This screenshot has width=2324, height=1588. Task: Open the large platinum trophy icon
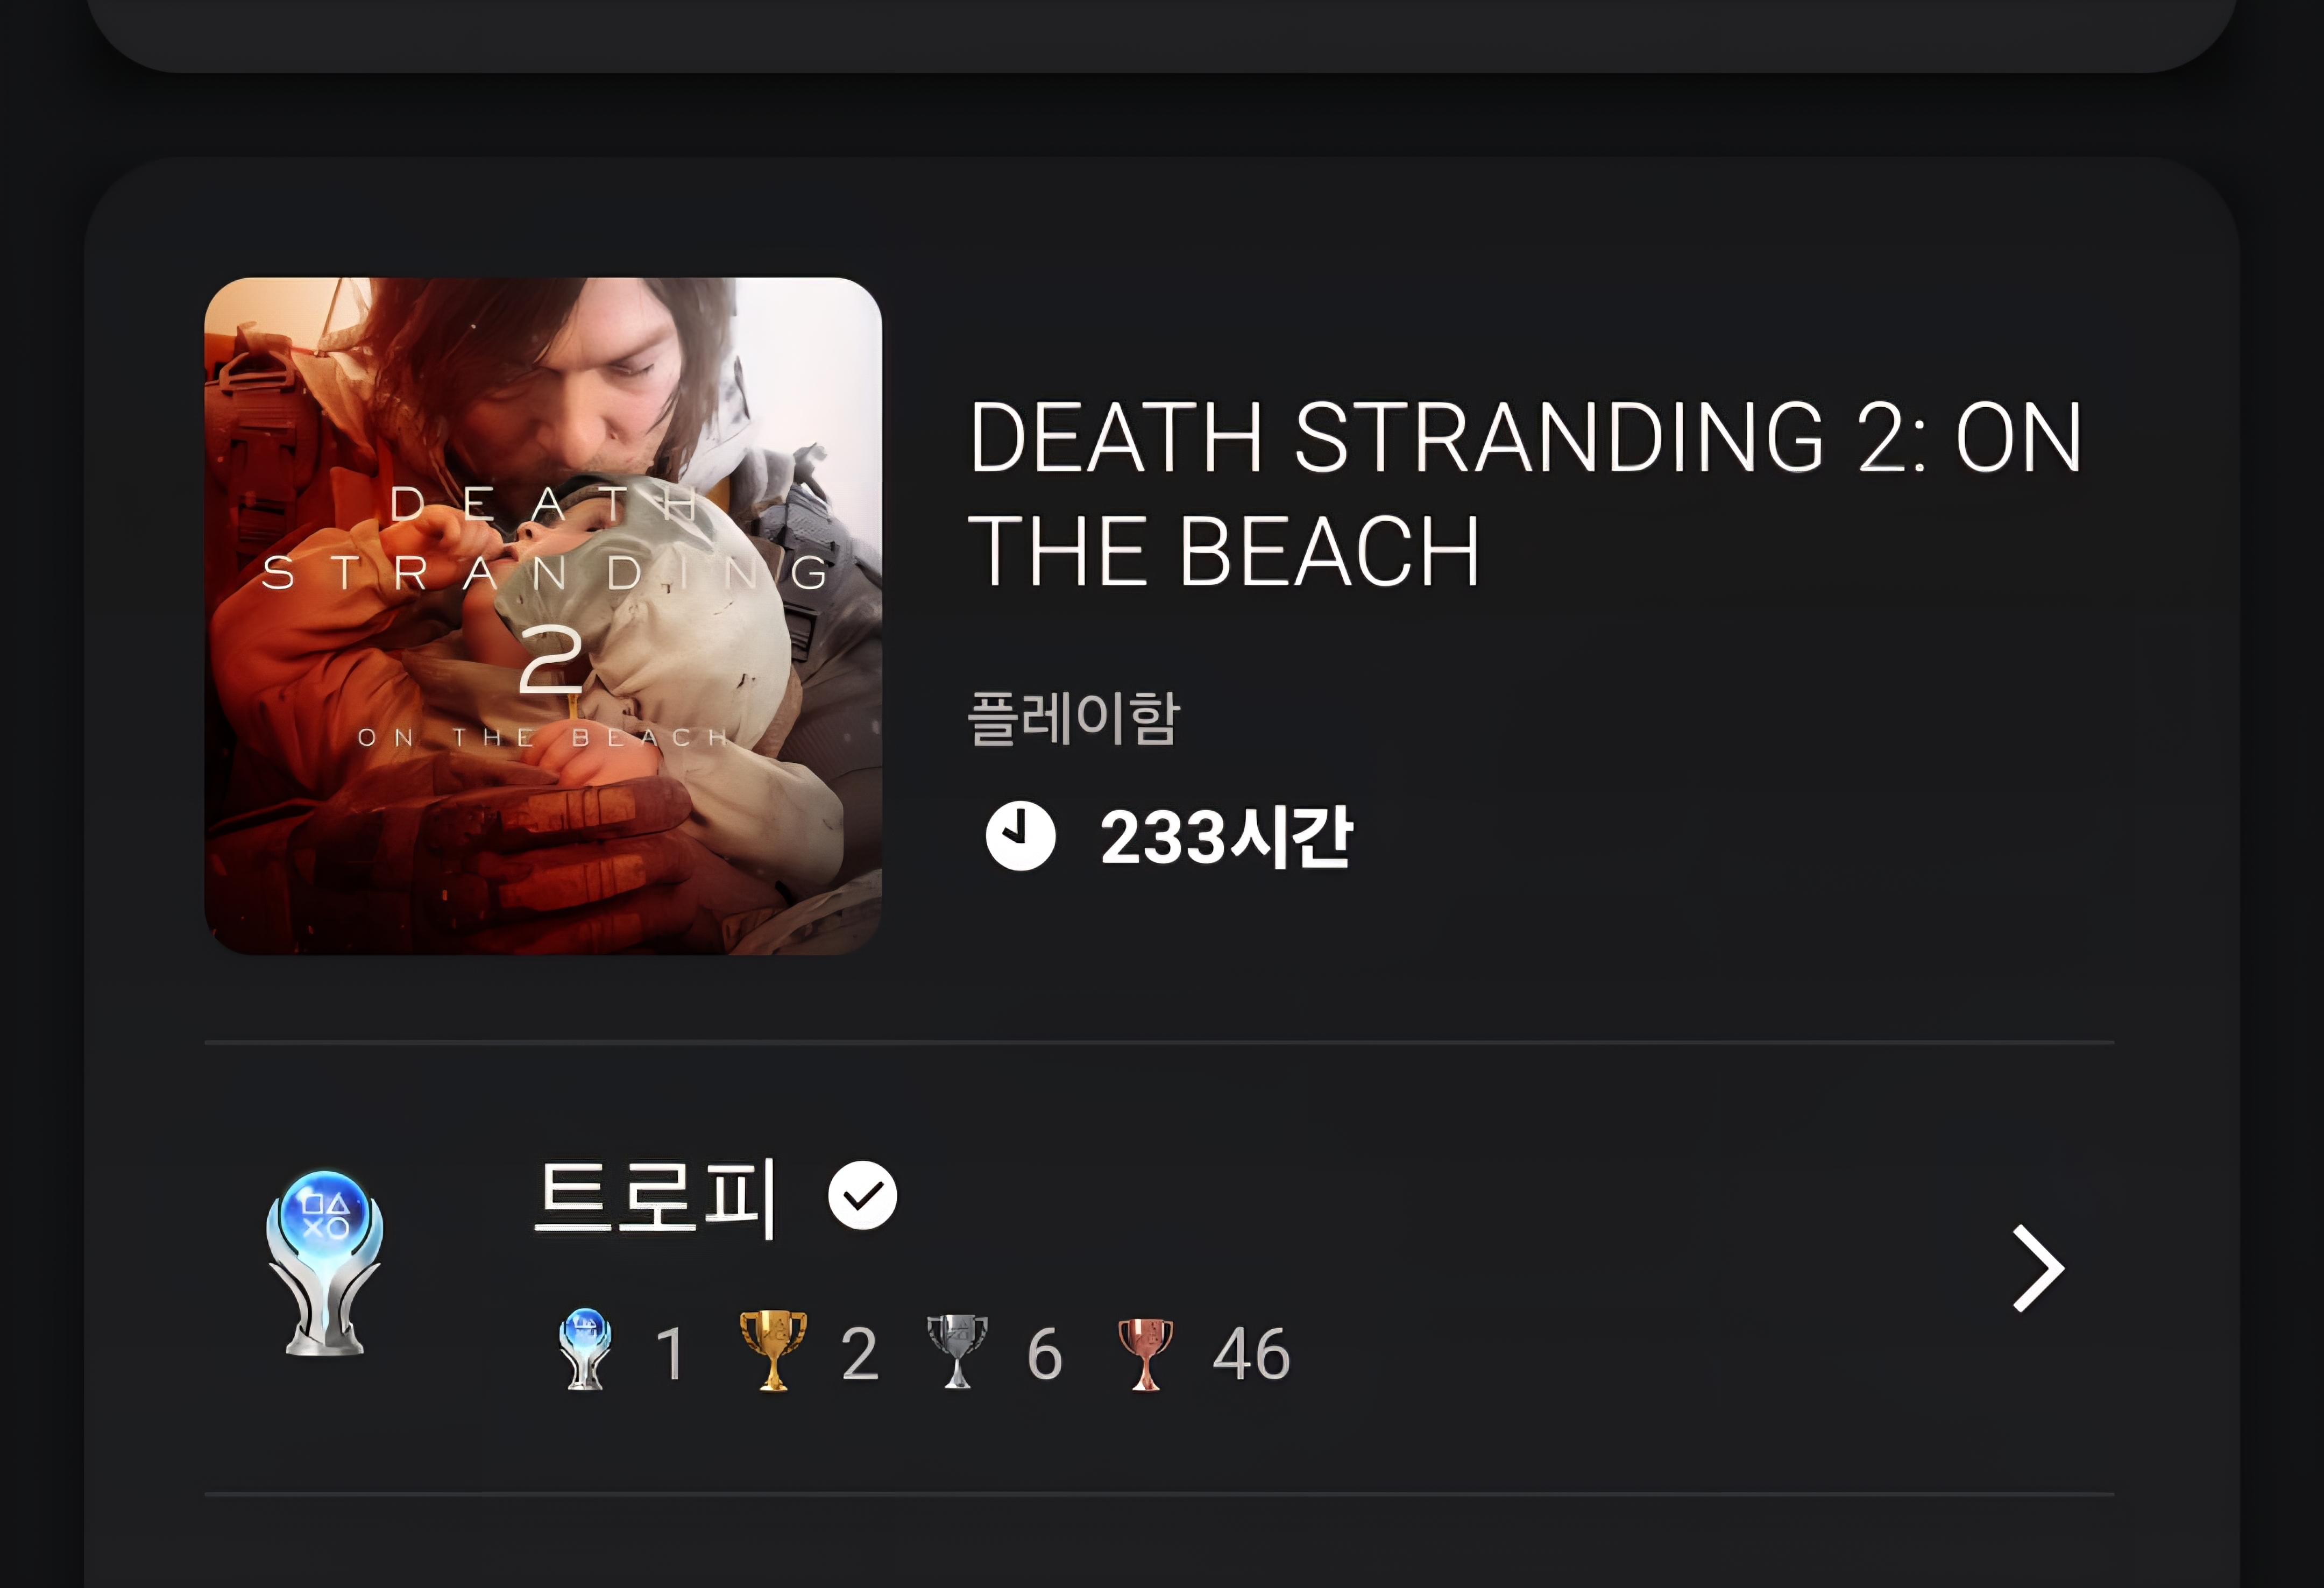pyautogui.click(x=324, y=1263)
